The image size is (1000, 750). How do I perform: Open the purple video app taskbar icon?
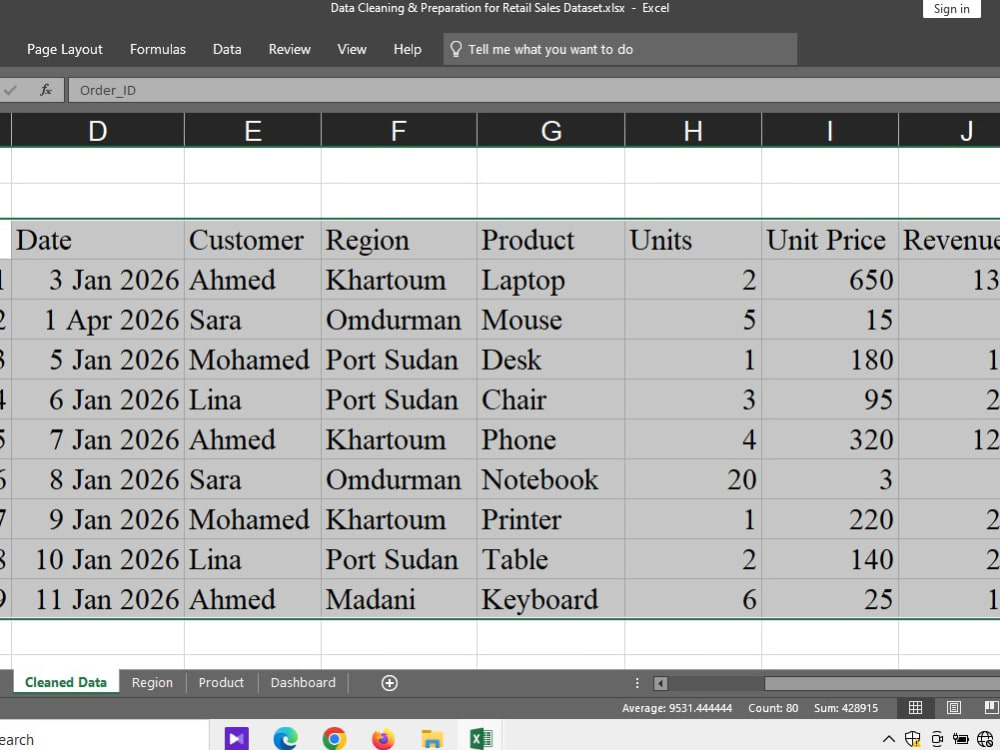[237, 739]
